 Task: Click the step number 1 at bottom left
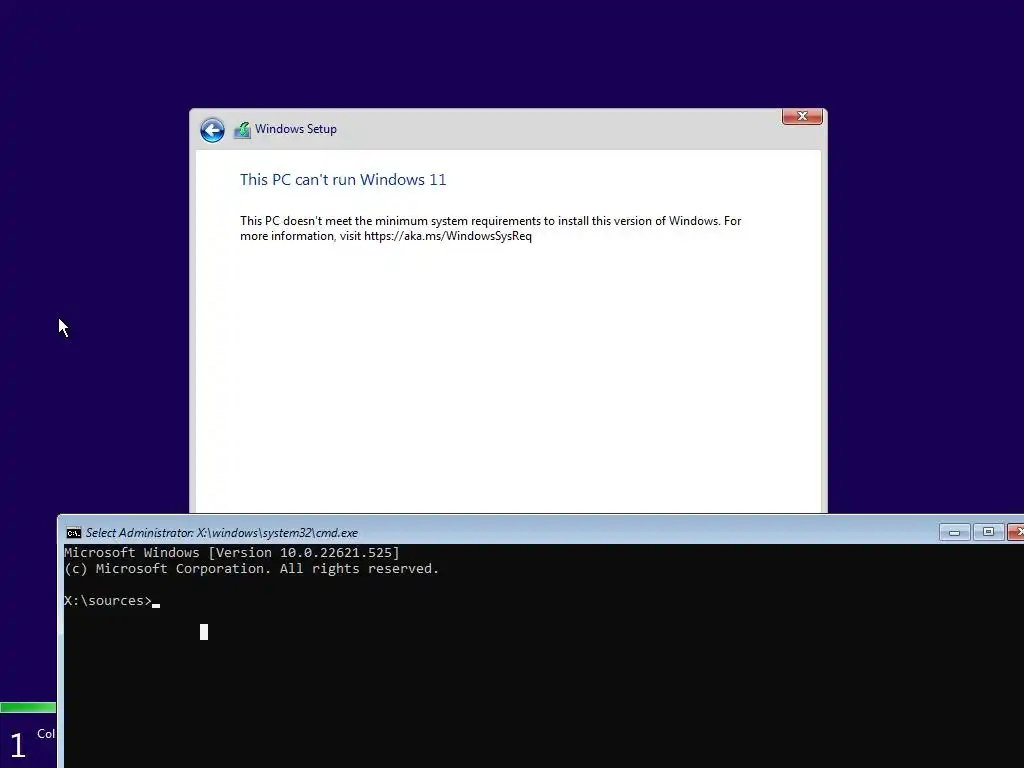point(18,745)
